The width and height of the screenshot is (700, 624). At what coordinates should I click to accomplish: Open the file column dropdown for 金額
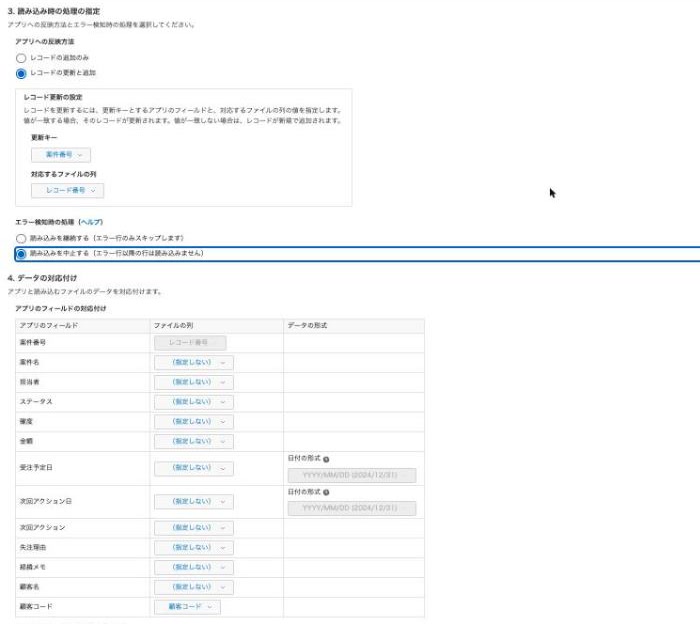tap(194, 441)
